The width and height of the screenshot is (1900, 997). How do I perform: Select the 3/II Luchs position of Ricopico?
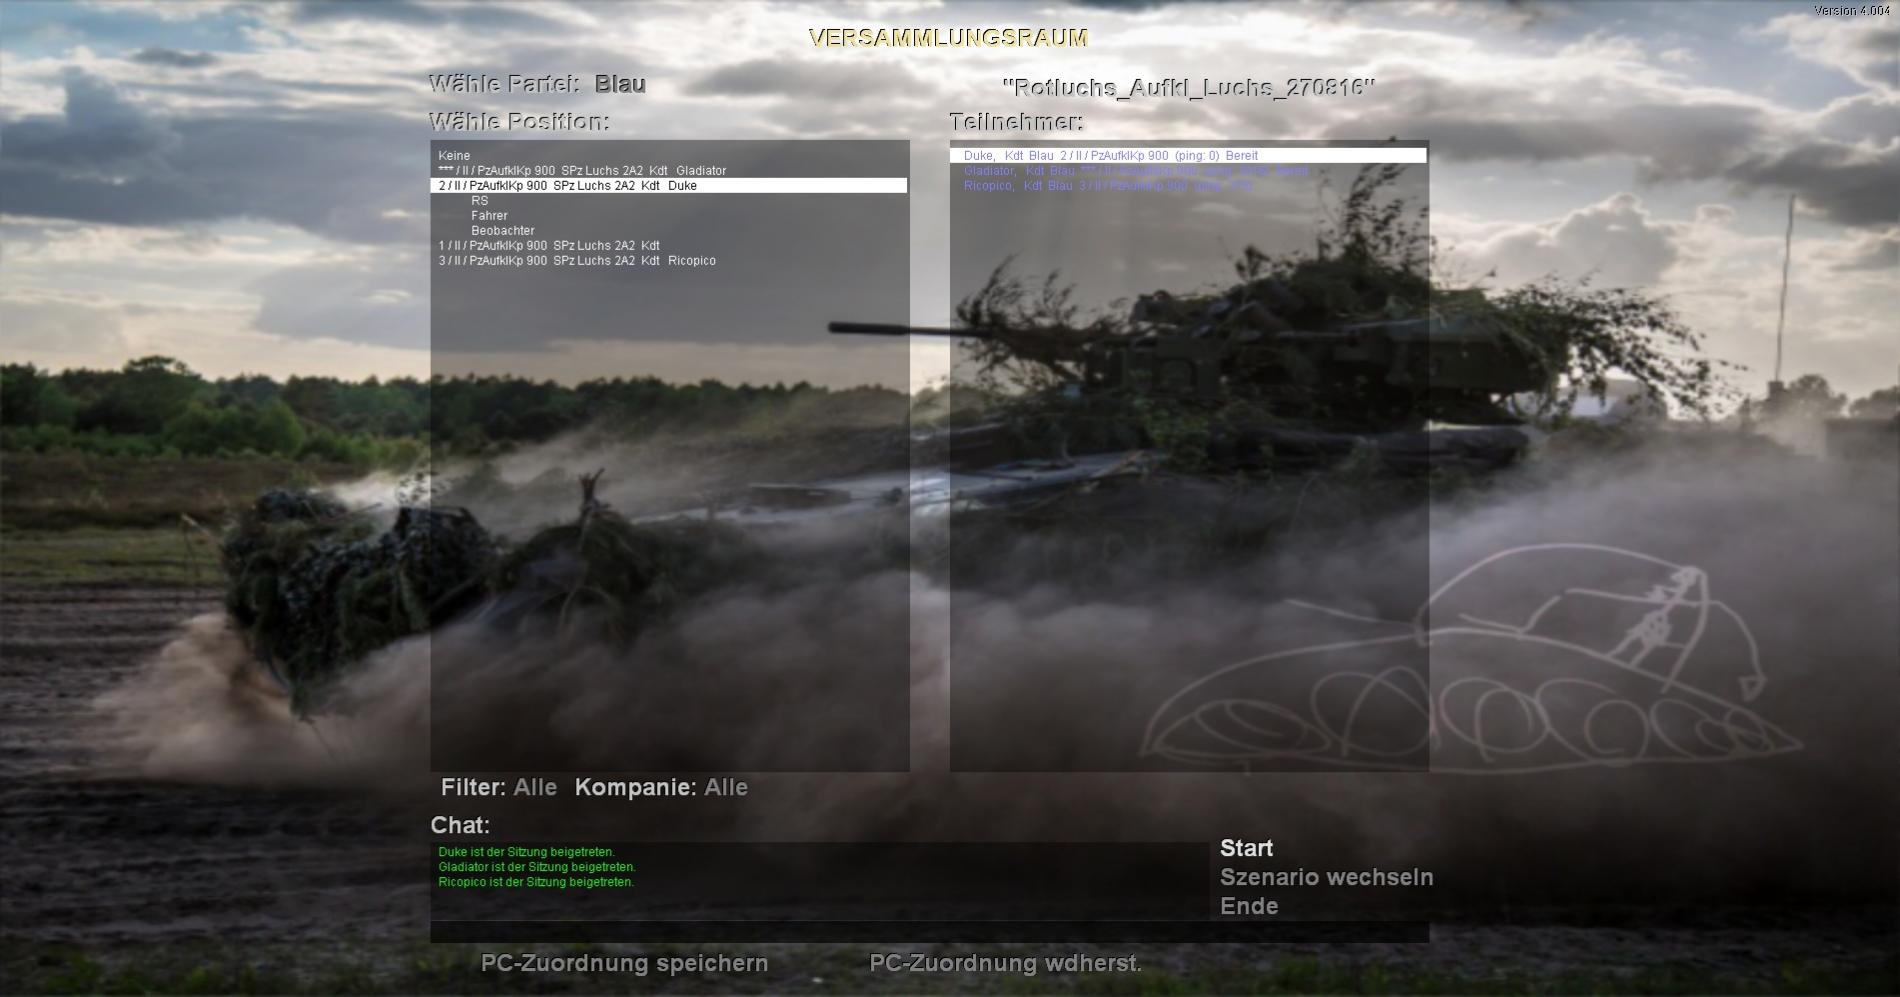577,261
